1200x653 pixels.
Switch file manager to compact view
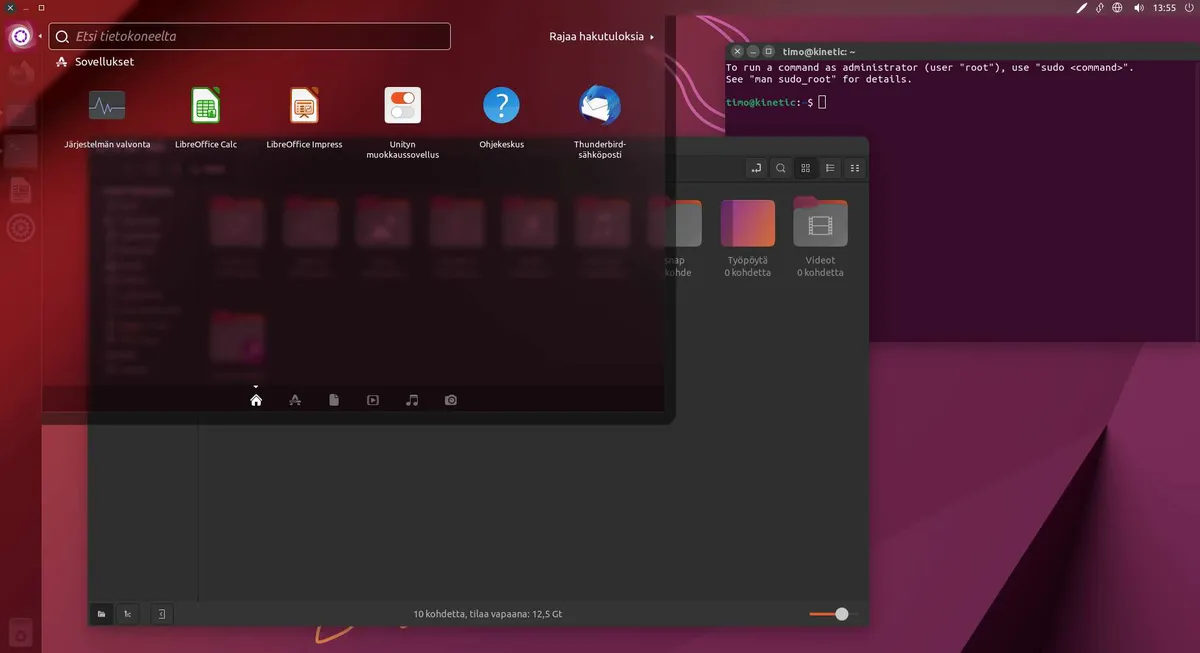coord(854,168)
